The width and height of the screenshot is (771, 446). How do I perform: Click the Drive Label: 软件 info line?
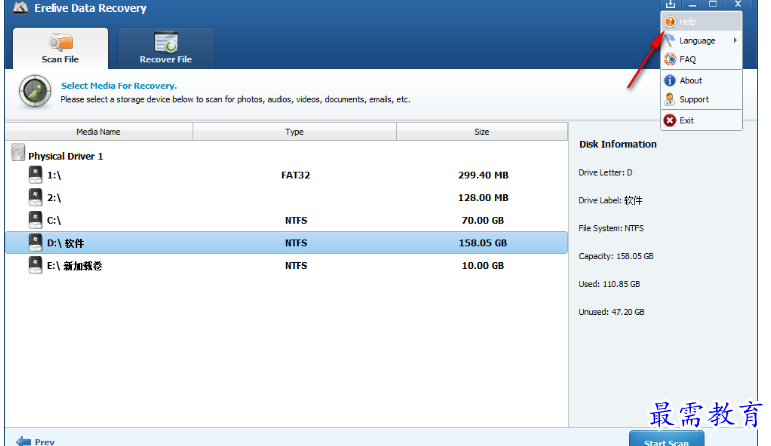coord(610,201)
